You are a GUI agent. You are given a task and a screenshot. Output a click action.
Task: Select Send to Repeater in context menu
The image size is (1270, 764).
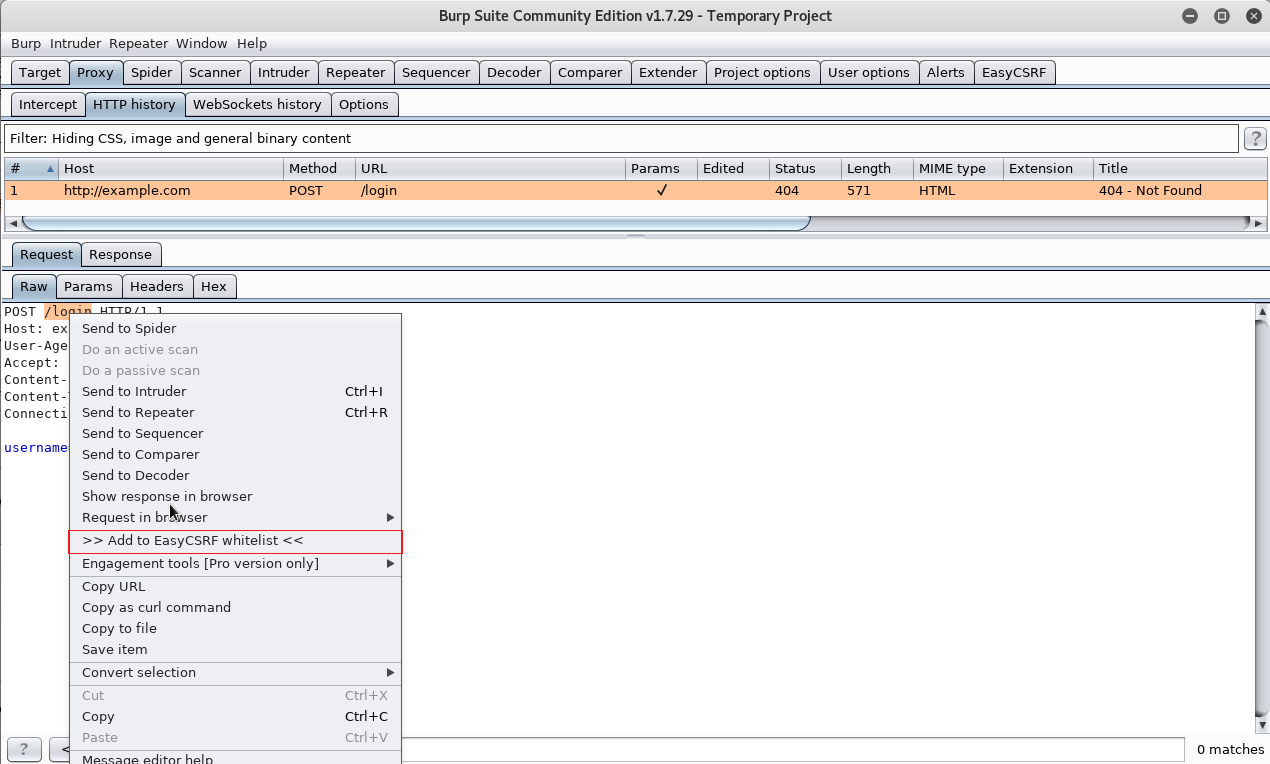(235, 412)
